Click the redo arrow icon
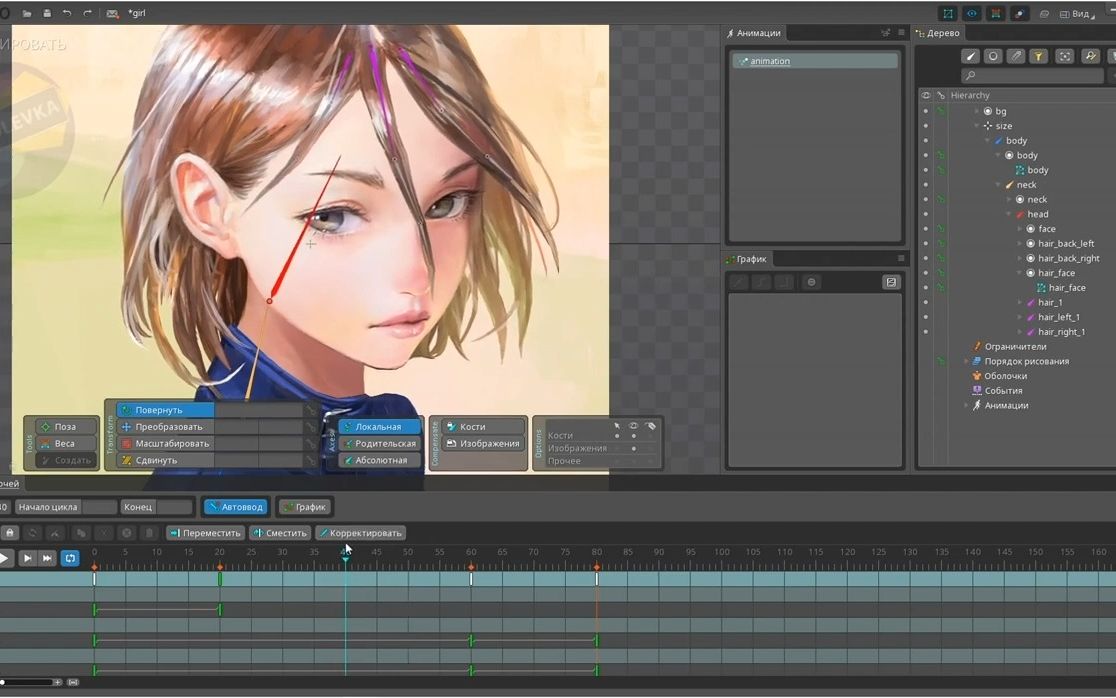This screenshot has width=1116, height=698. tap(87, 13)
